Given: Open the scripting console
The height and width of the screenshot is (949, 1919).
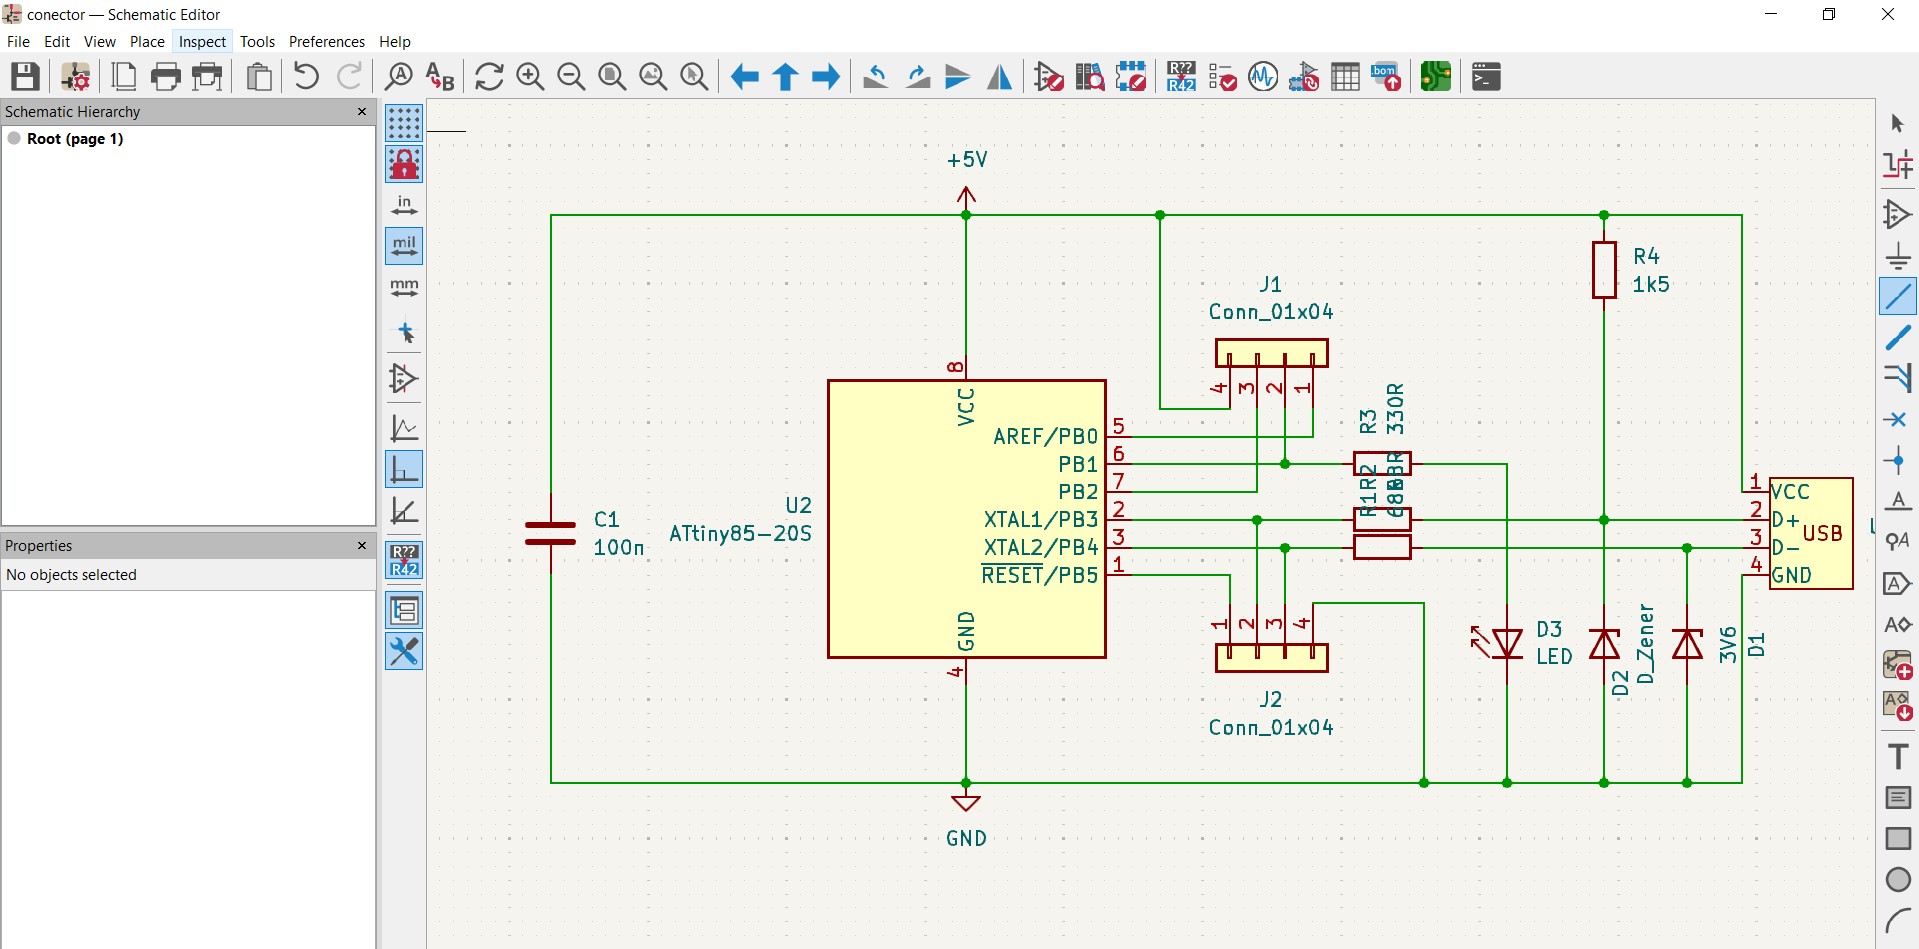Looking at the screenshot, I should [x=1486, y=76].
